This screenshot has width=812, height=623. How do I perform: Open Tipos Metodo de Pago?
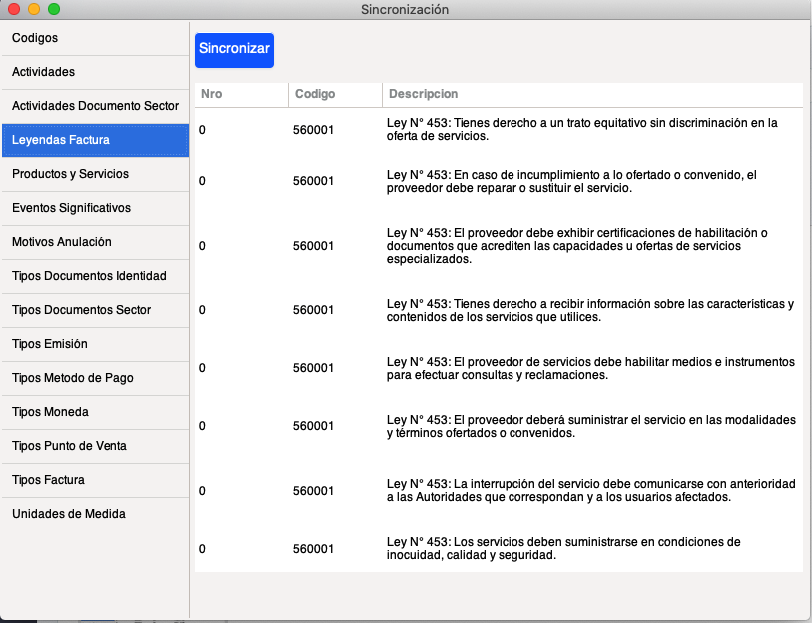click(x=95, y=378)
